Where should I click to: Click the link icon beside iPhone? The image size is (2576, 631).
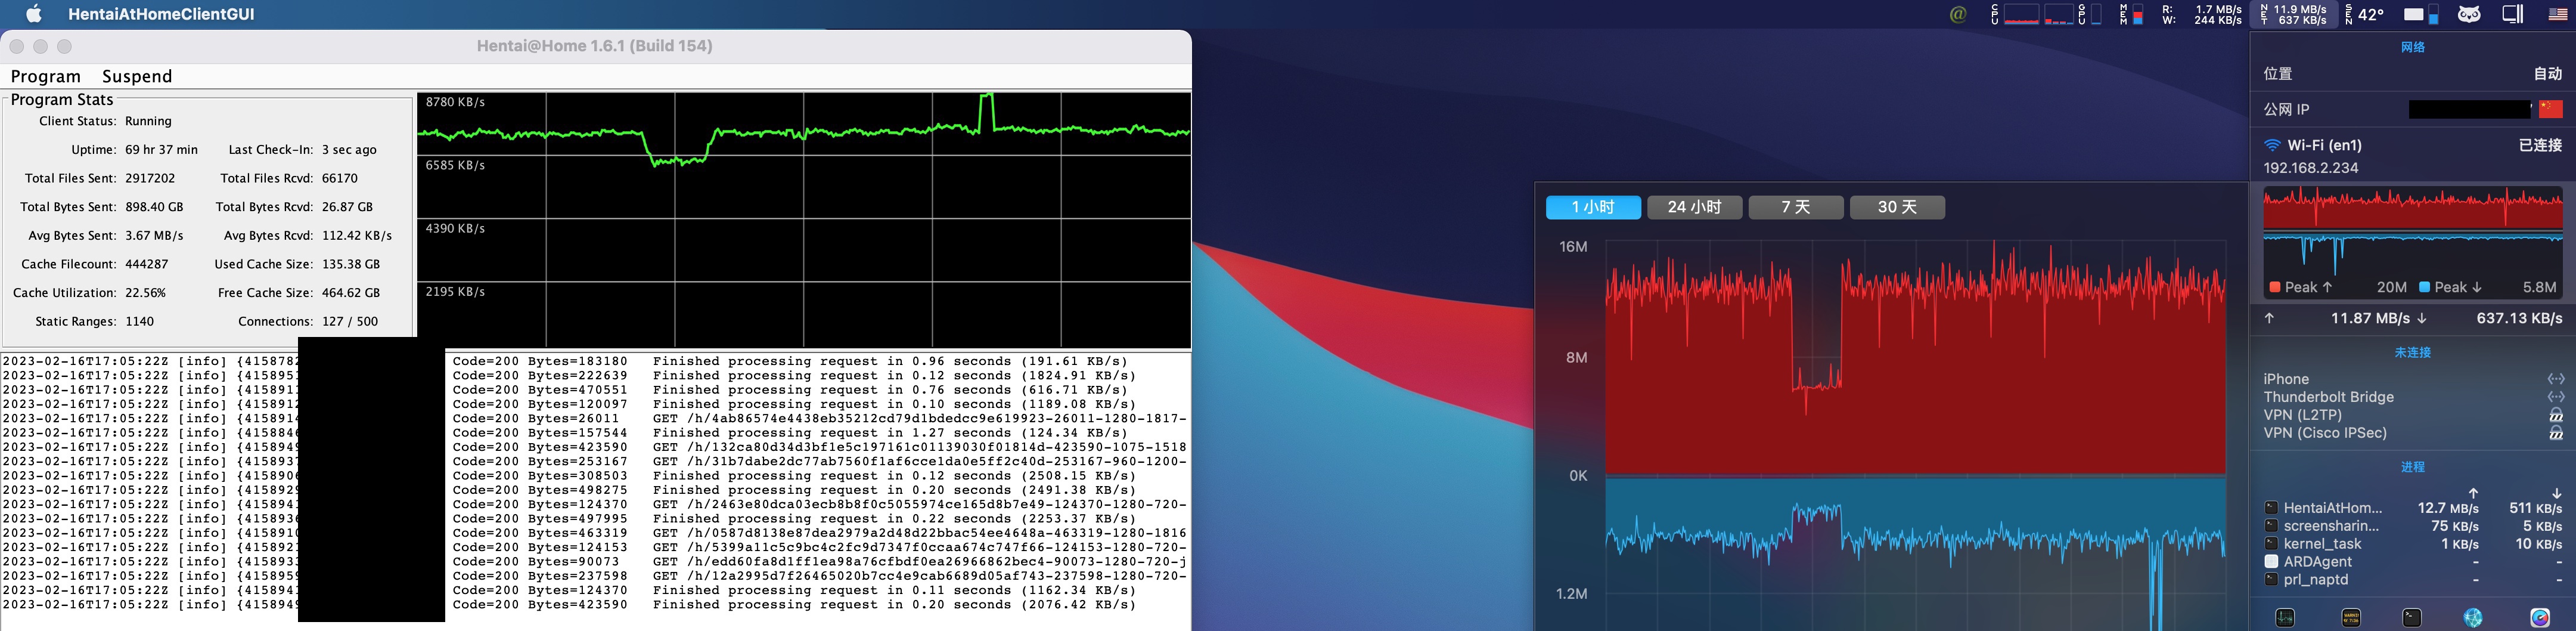[x=2556, y=379]
